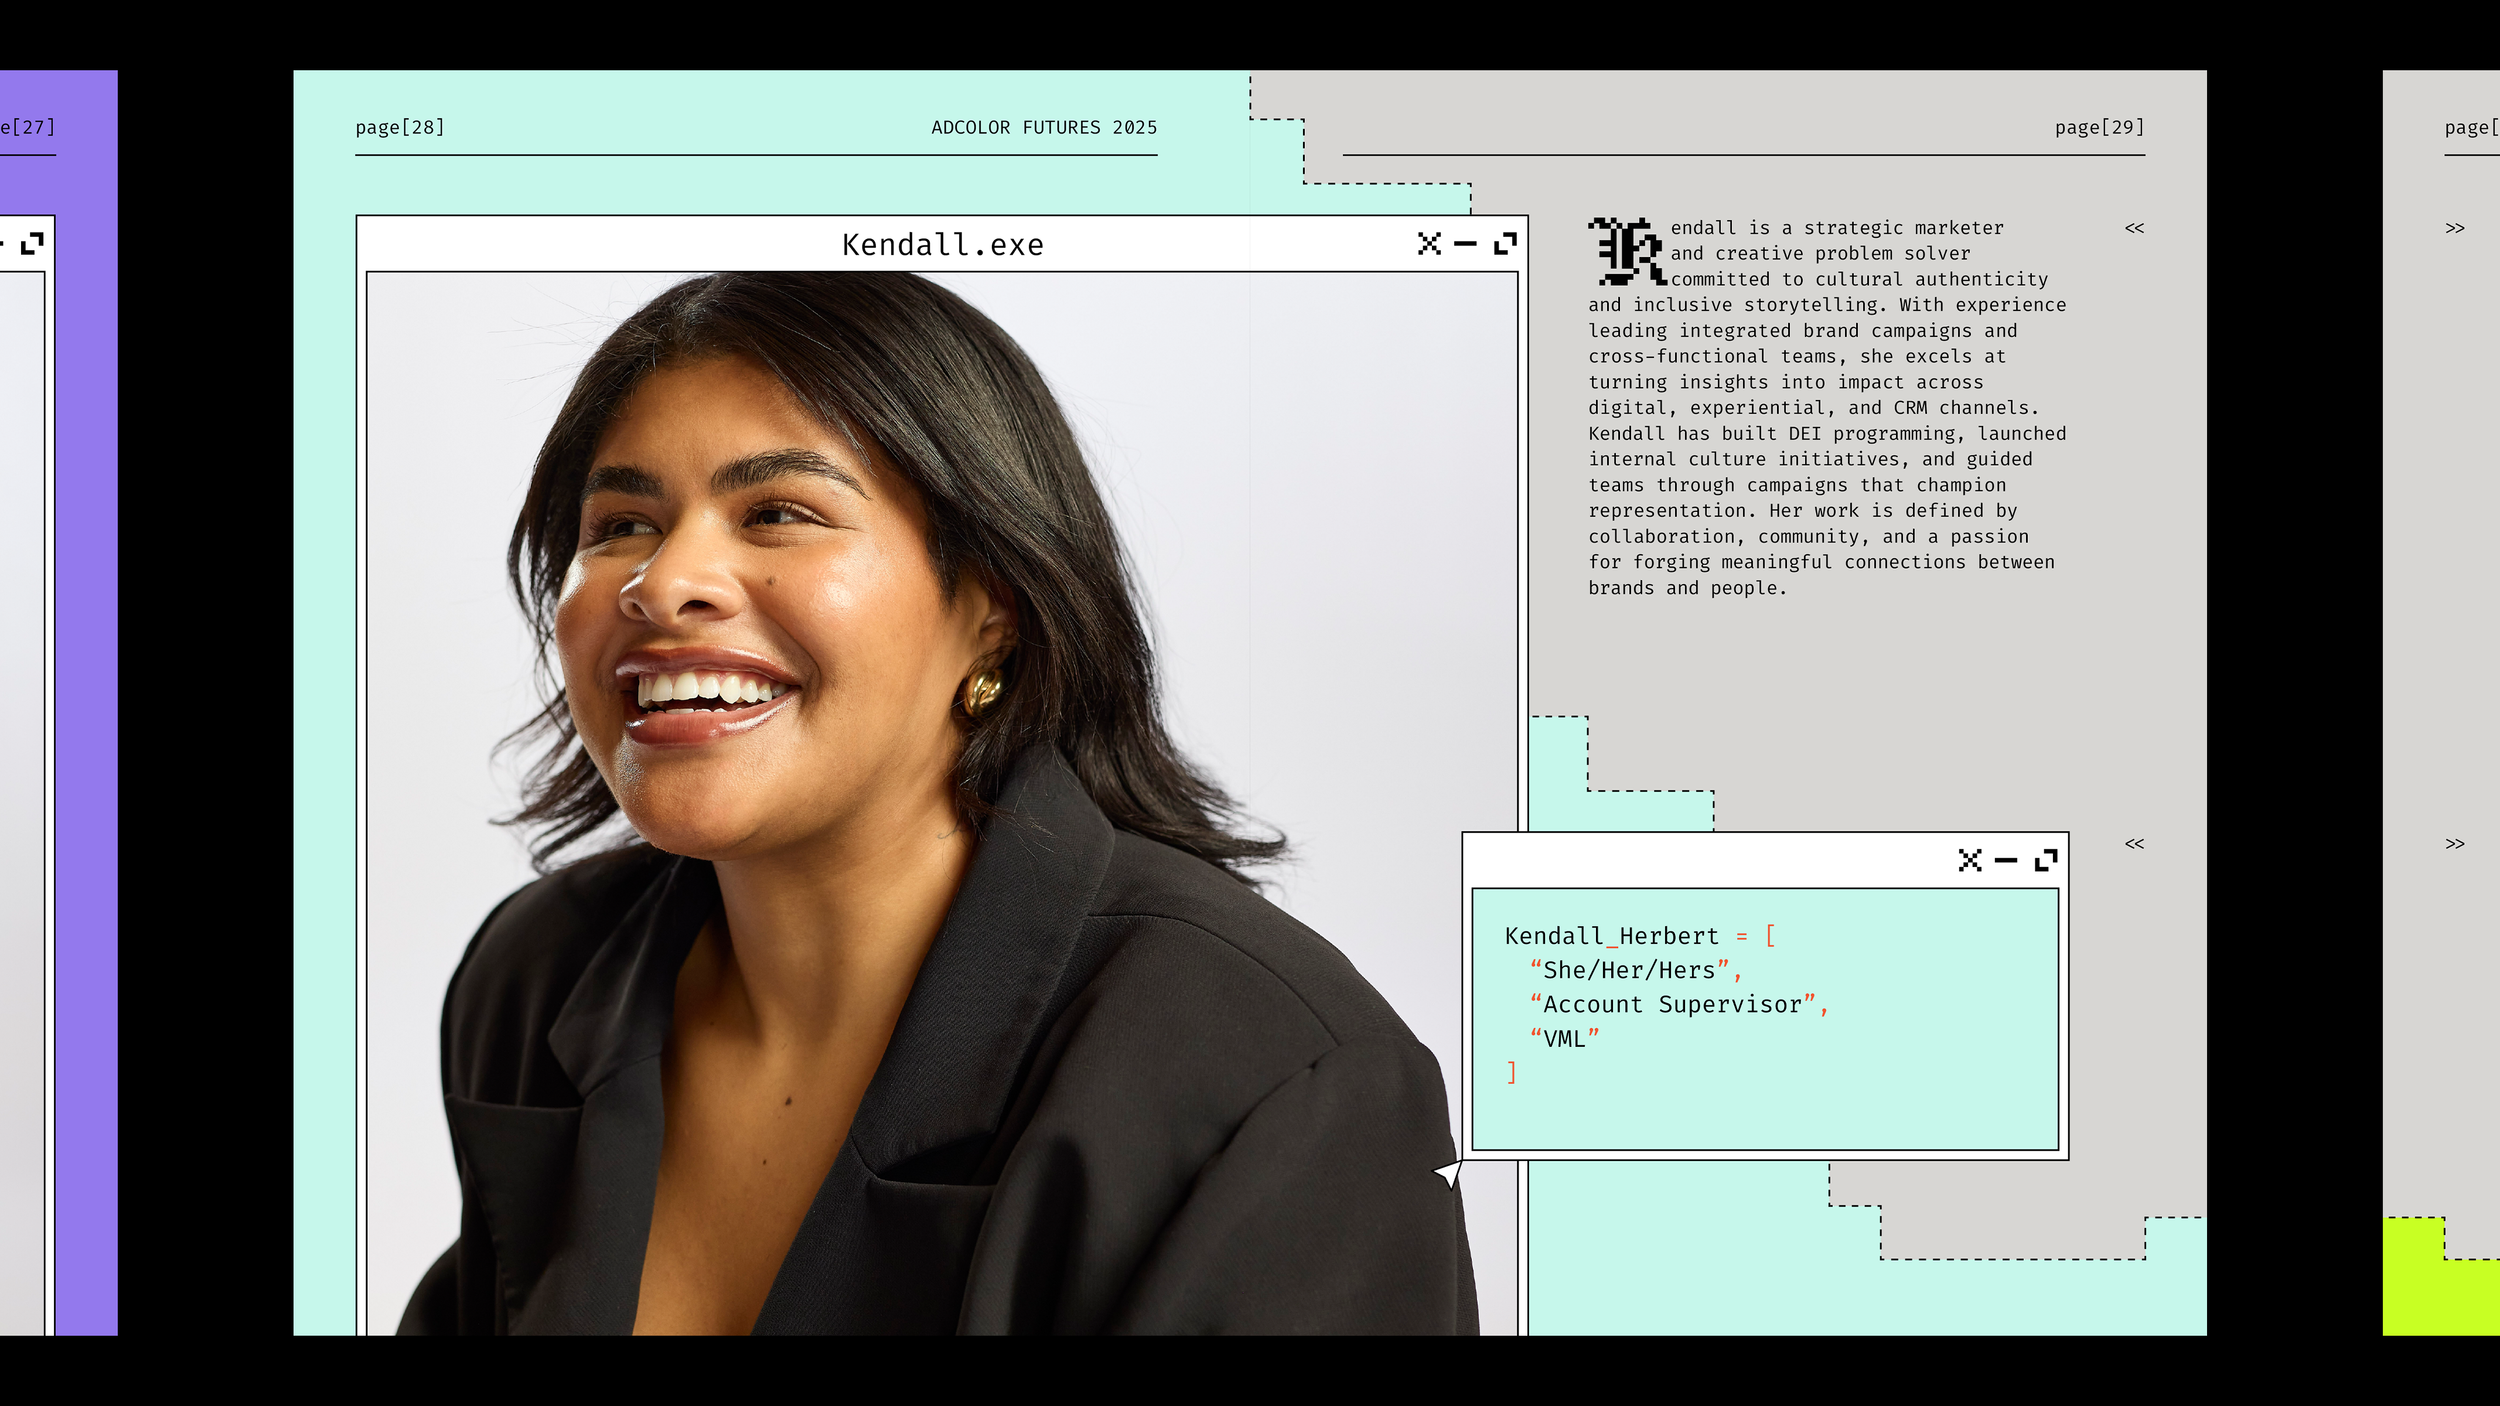
Task: Close the Kendall.exe window
Action: [1429, 244]
